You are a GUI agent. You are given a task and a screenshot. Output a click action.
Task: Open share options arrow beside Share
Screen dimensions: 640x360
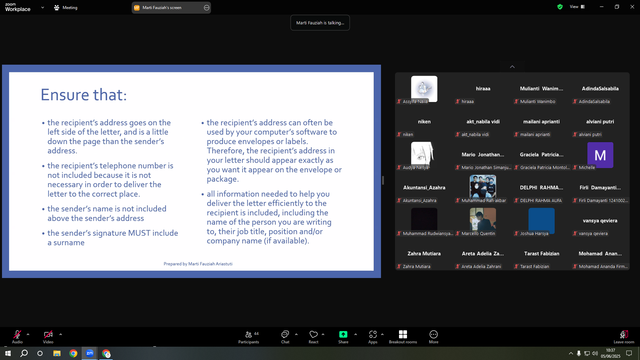pos(356,334)
